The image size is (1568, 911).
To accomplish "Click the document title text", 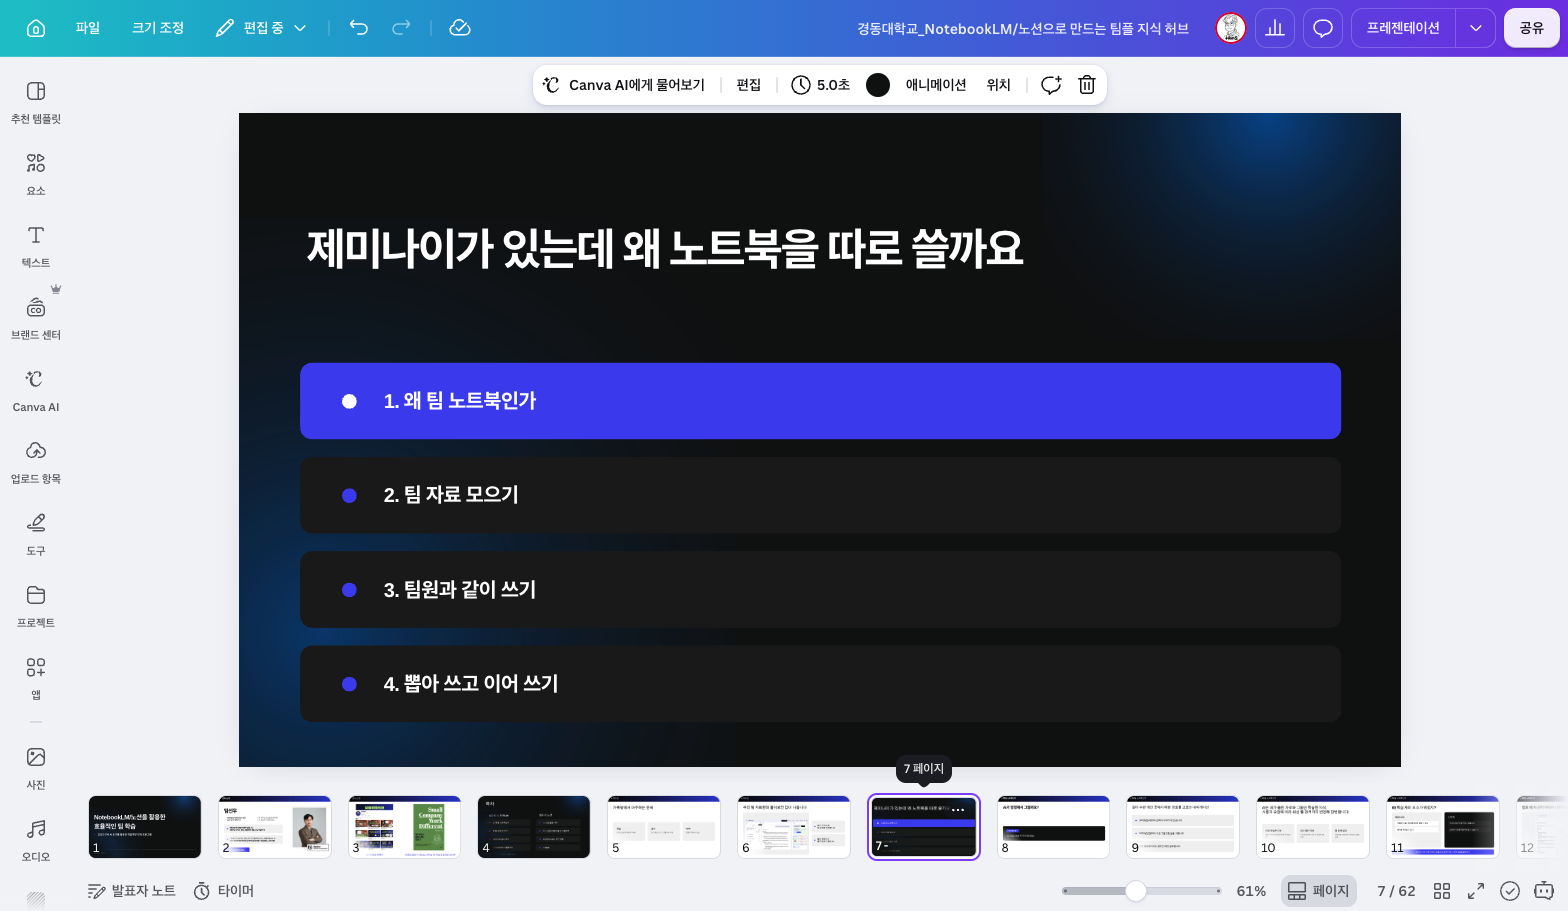I will [1022, 28].
